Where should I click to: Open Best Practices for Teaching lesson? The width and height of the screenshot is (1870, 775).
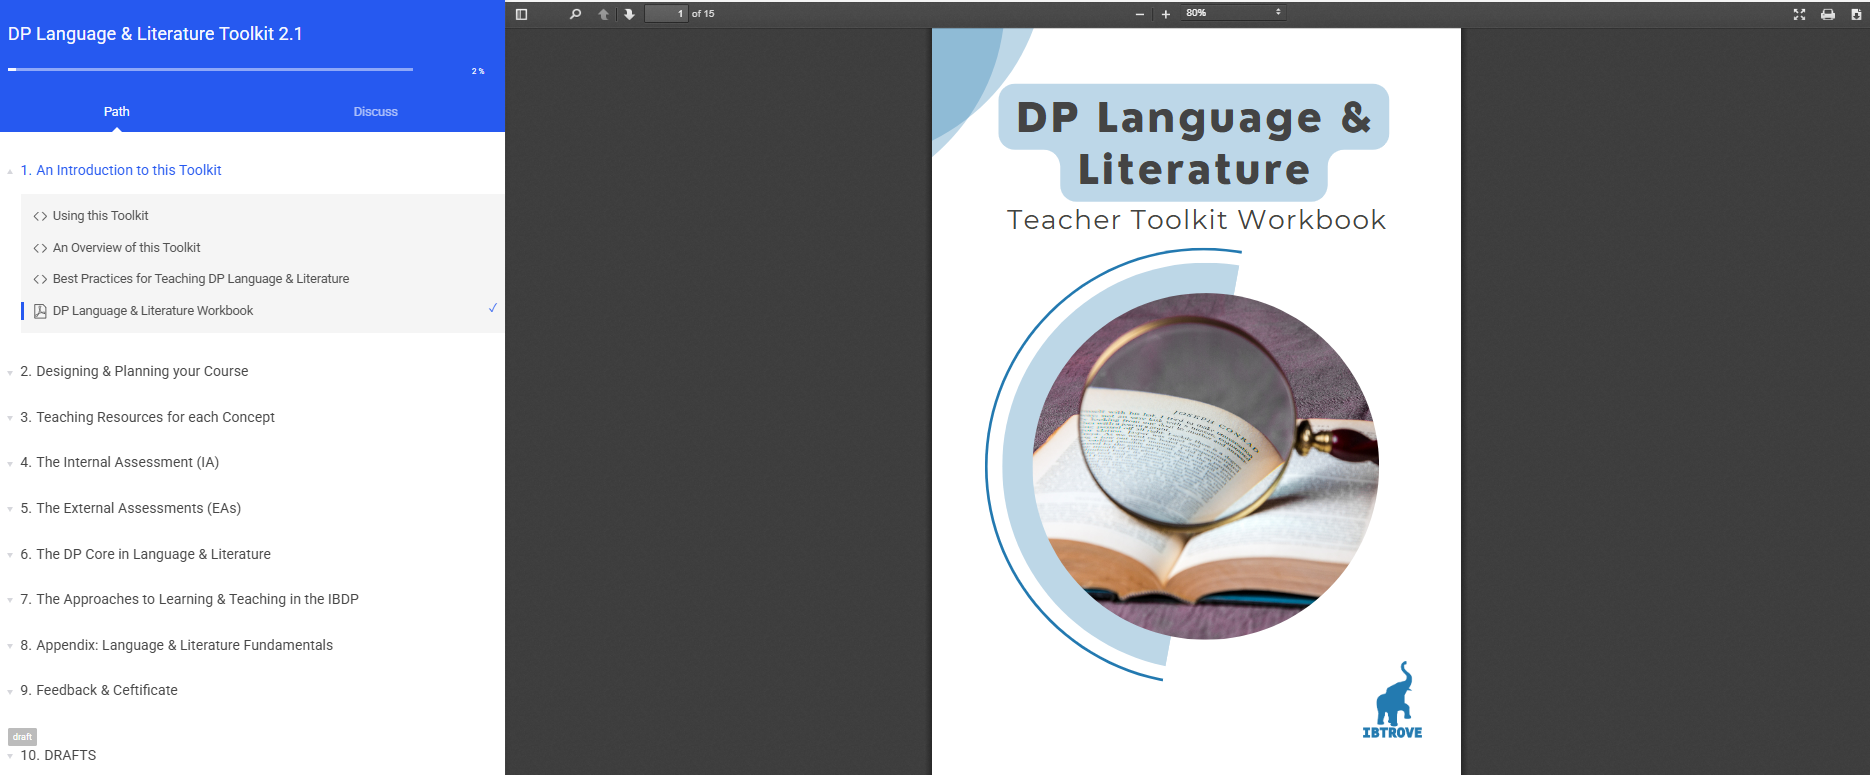(200, 279)
